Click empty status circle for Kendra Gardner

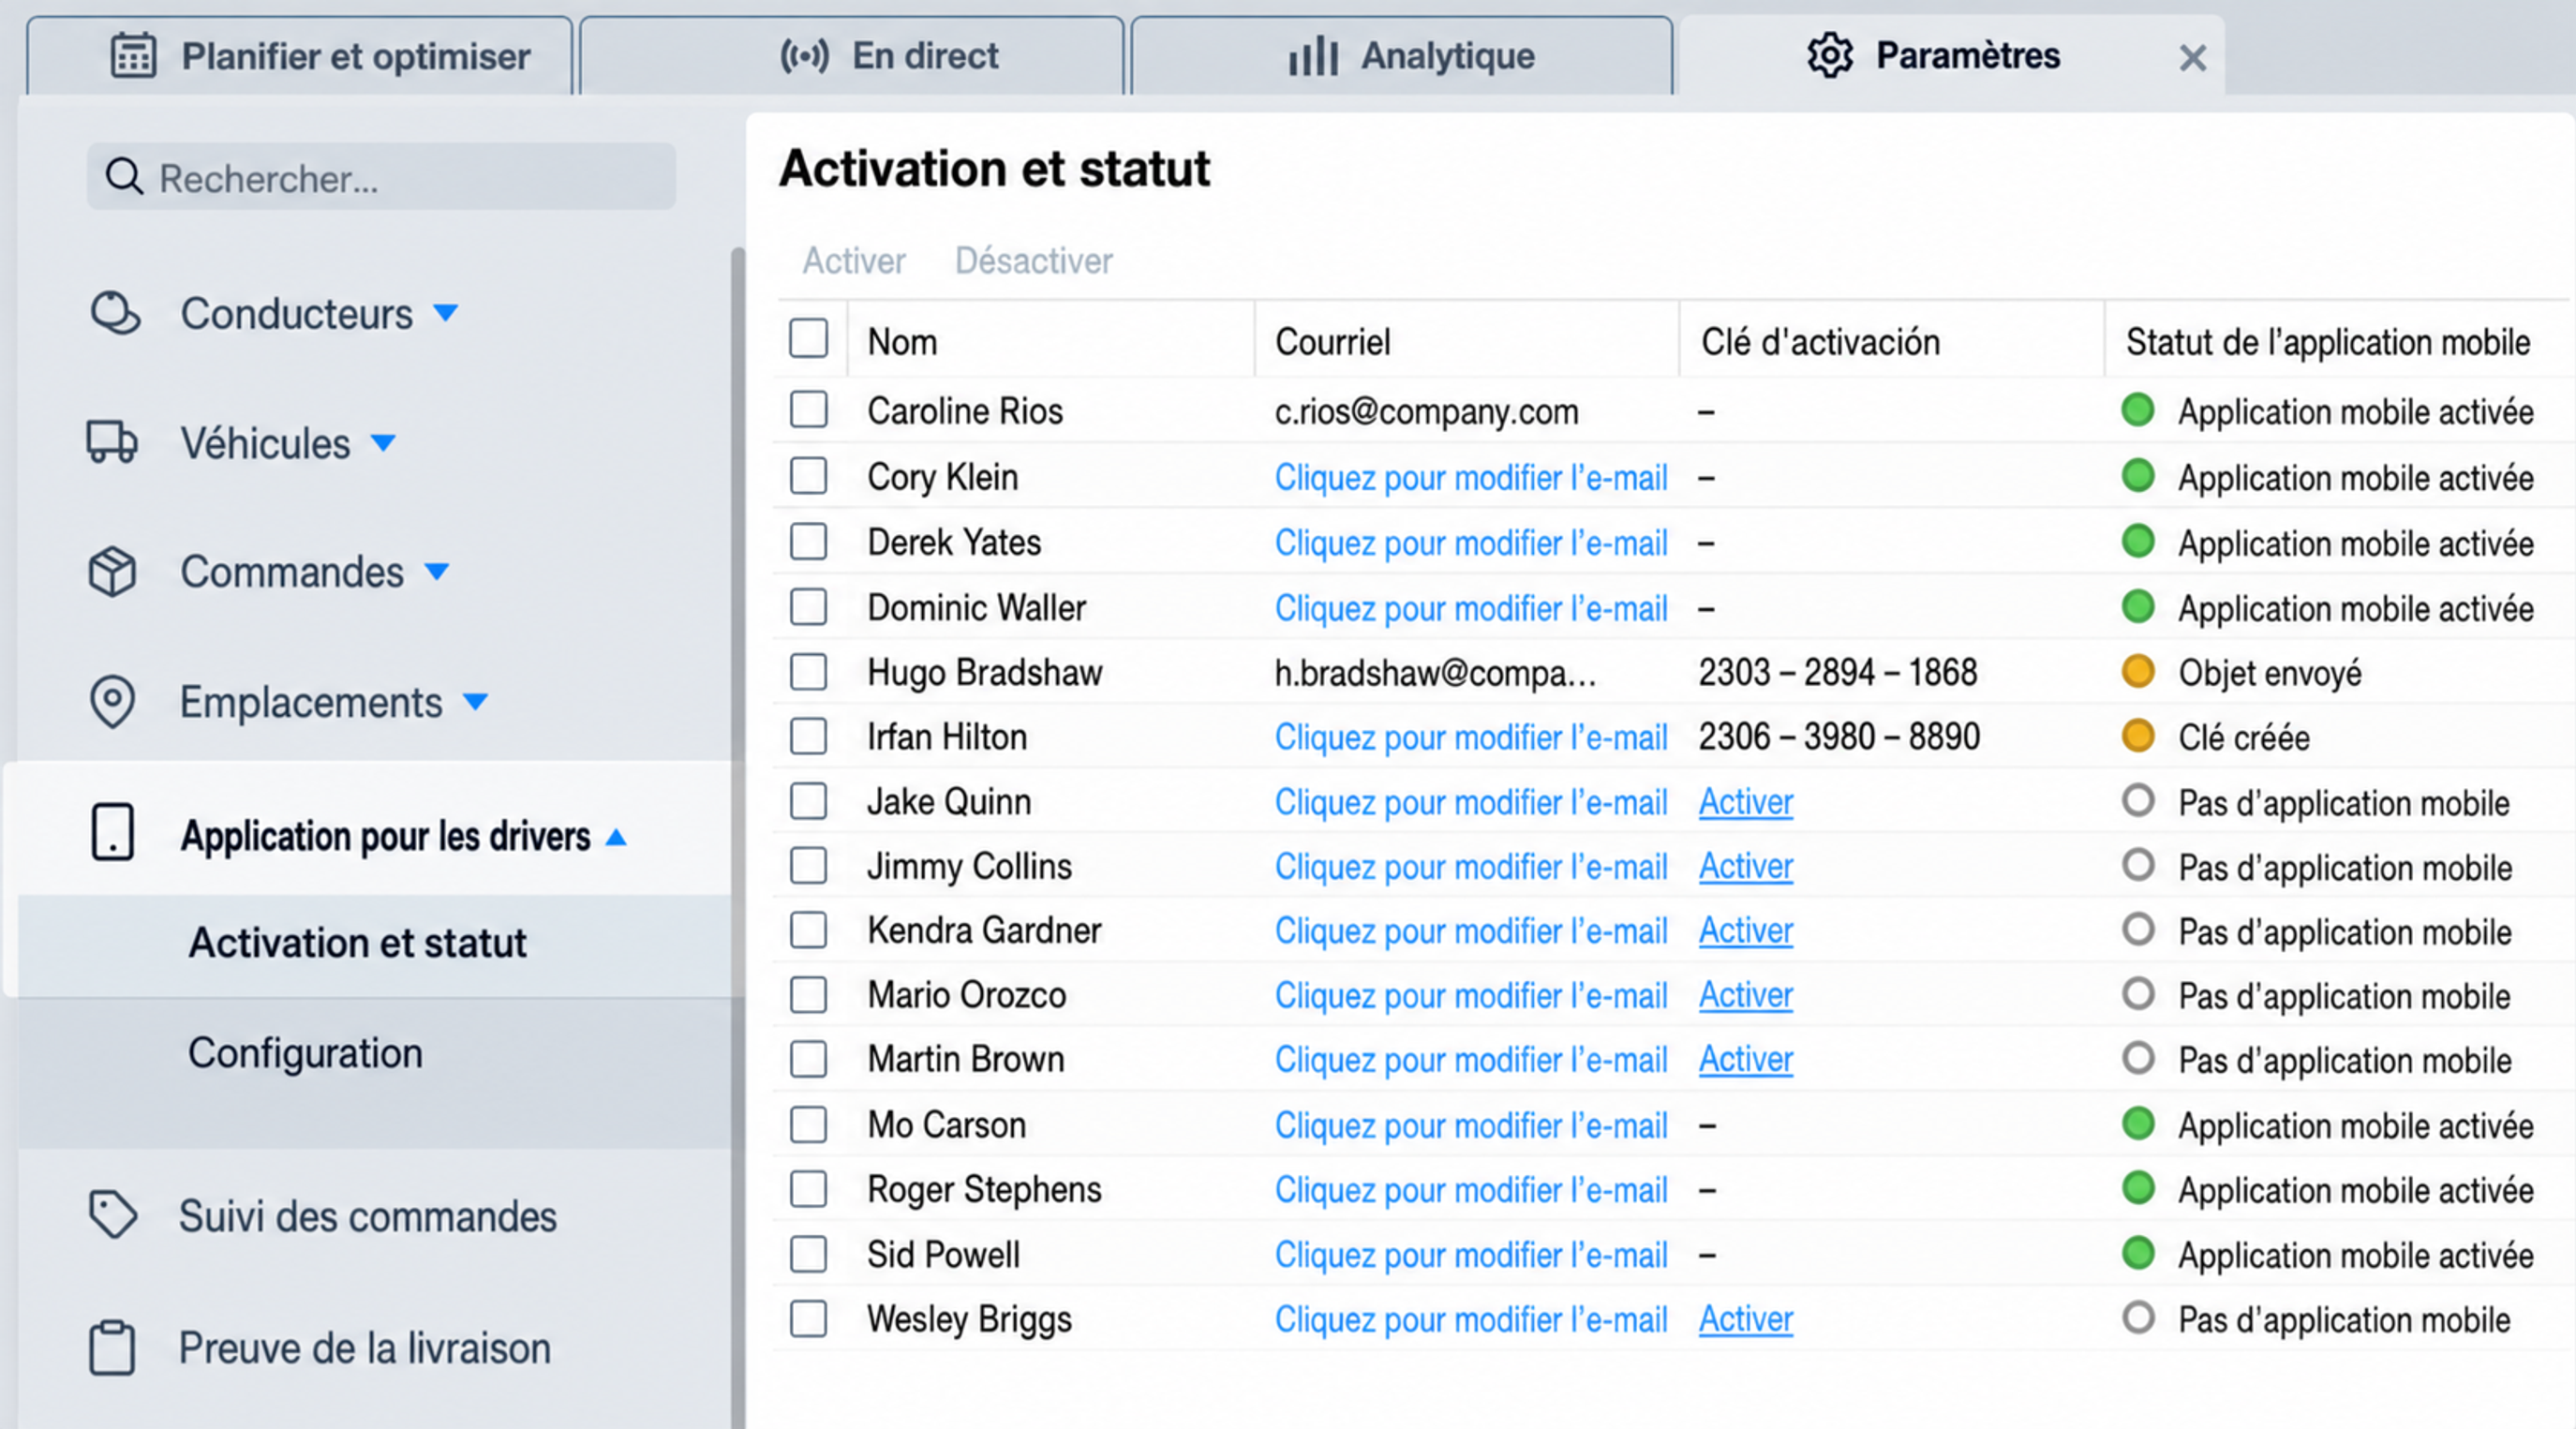[2138, 930]
